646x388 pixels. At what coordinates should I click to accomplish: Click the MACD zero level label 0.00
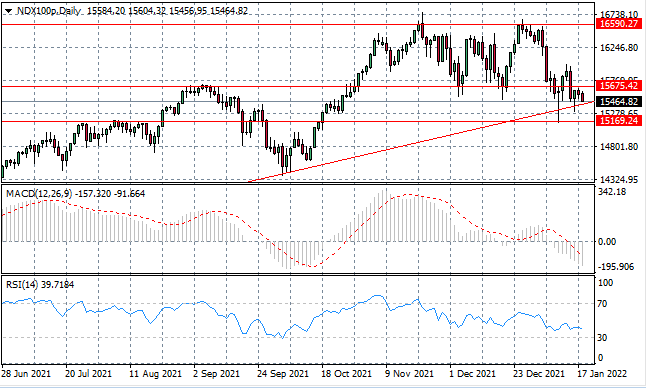pos(607,241)
